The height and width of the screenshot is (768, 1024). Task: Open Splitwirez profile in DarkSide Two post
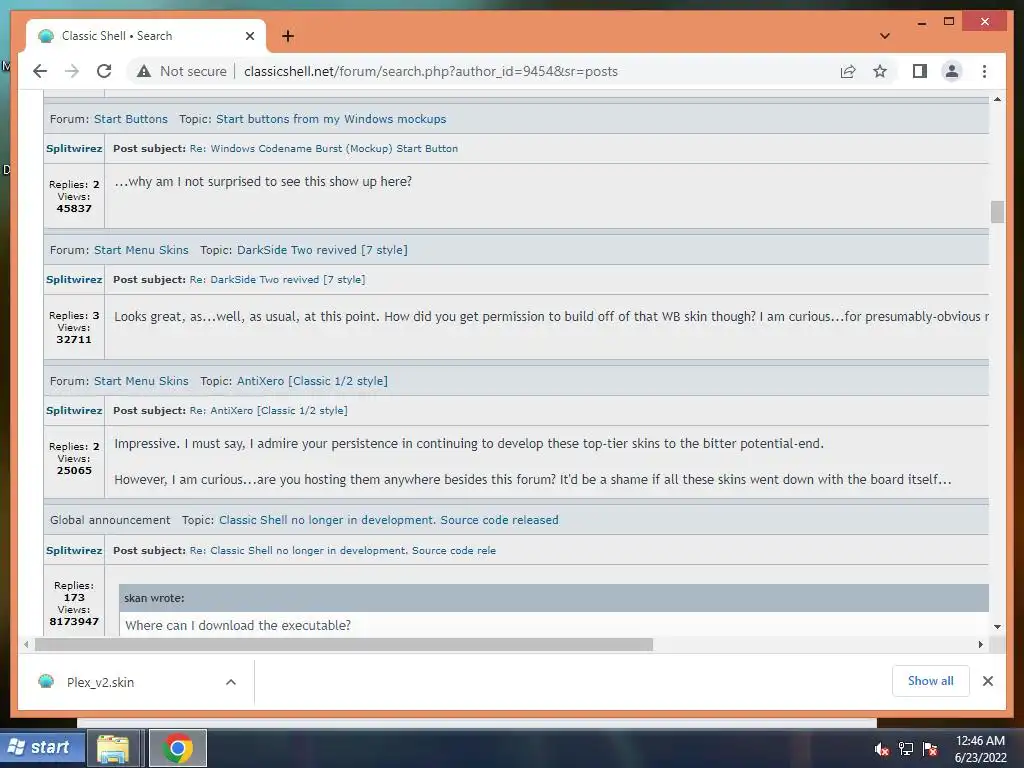(x=74, y=279)
